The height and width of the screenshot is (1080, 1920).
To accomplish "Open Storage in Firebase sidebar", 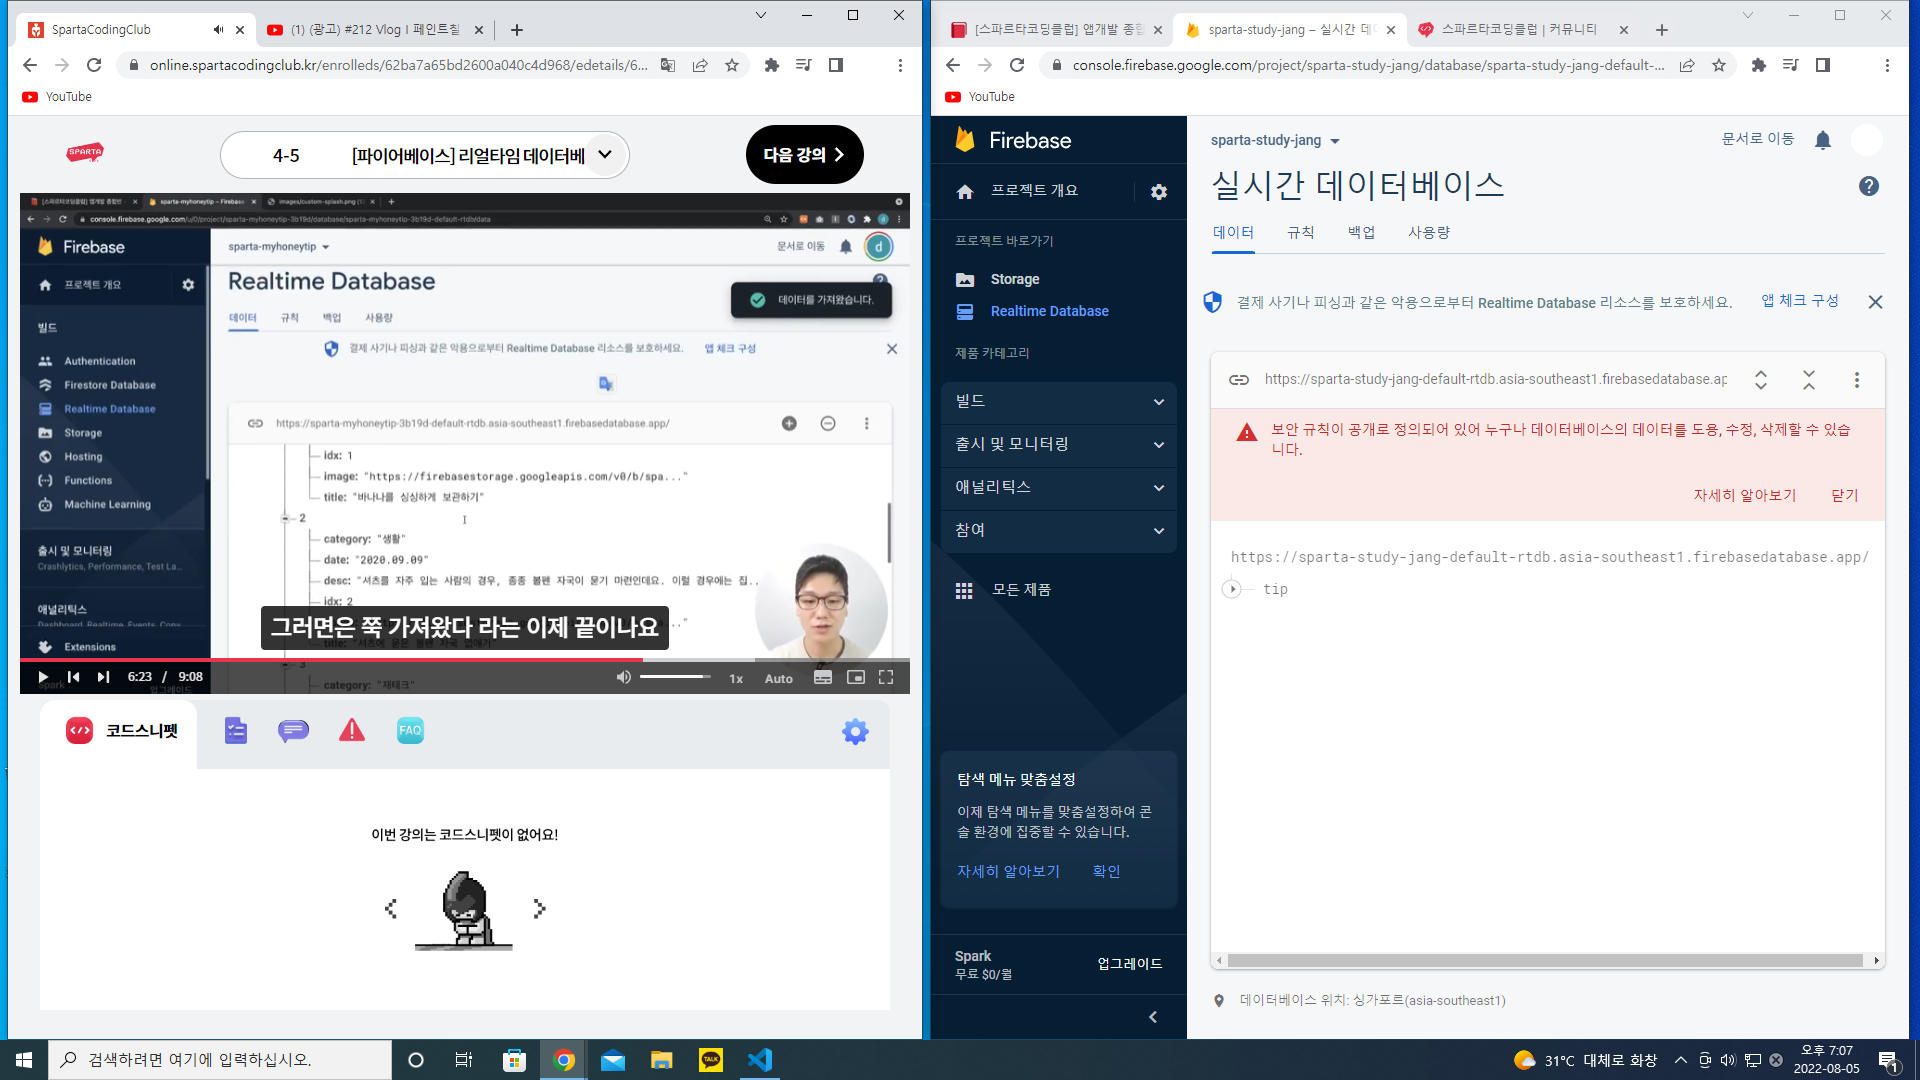I will click(x=1015, y=279).
